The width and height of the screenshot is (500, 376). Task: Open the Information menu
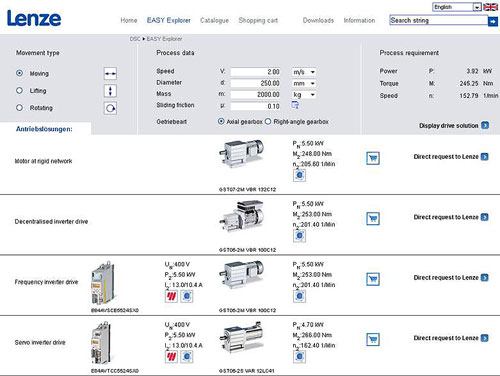point(359,21)
